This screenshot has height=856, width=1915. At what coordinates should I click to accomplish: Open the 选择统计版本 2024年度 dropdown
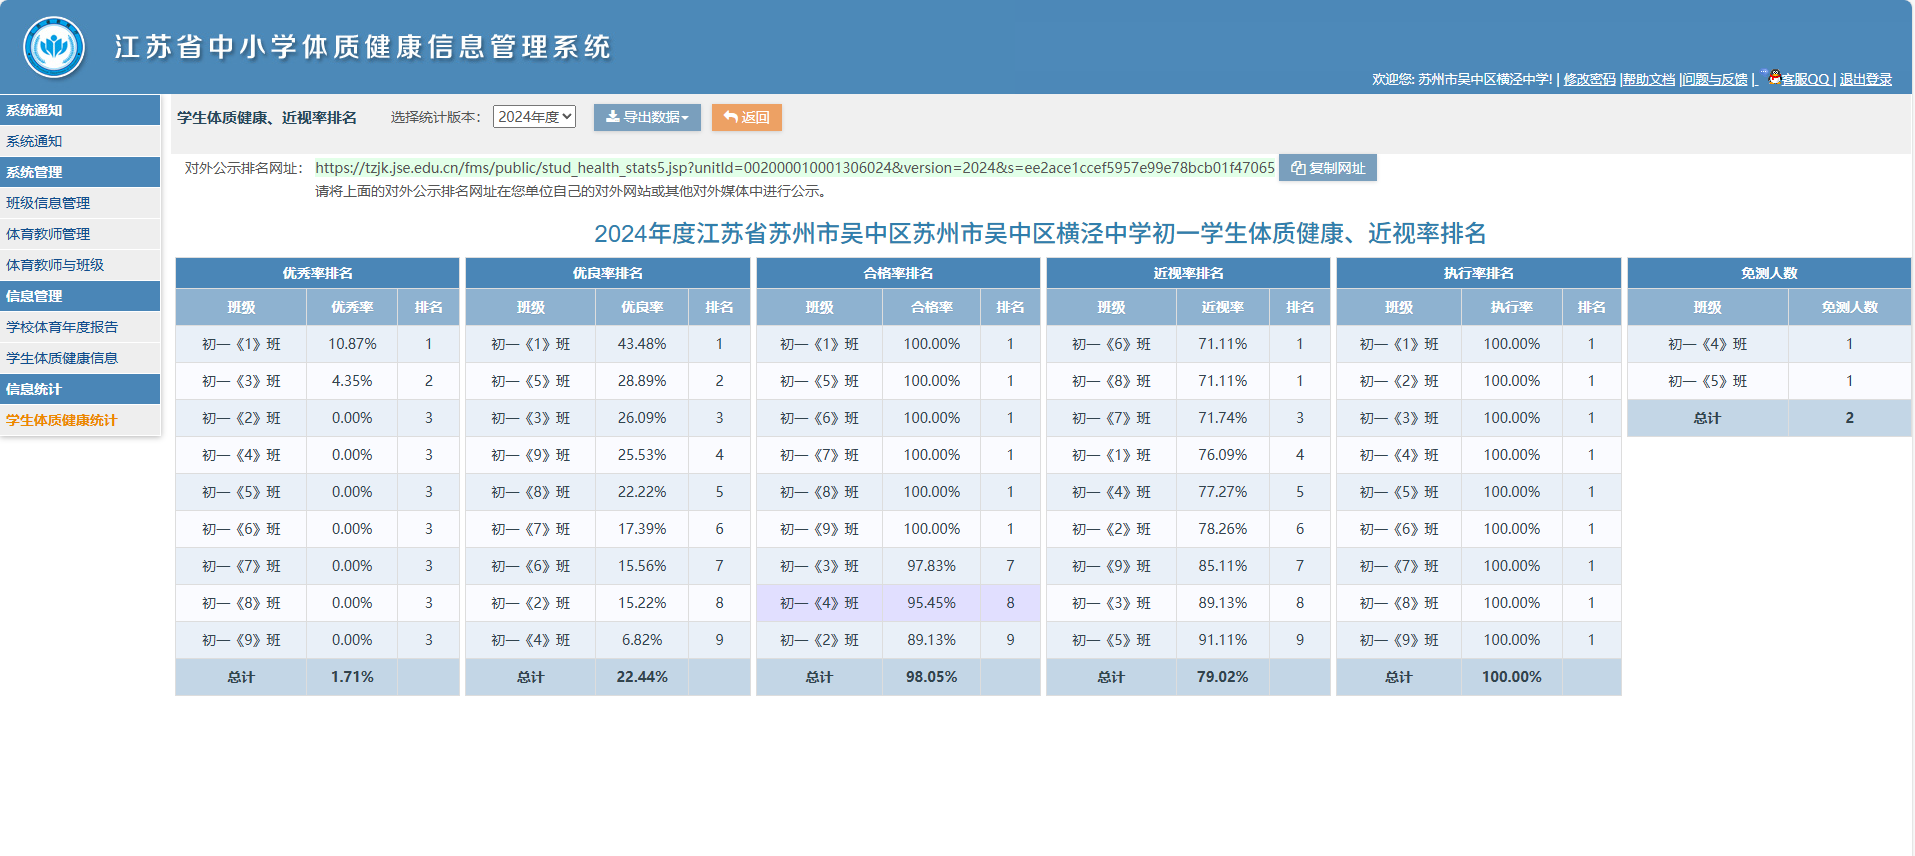coord(534,117)
